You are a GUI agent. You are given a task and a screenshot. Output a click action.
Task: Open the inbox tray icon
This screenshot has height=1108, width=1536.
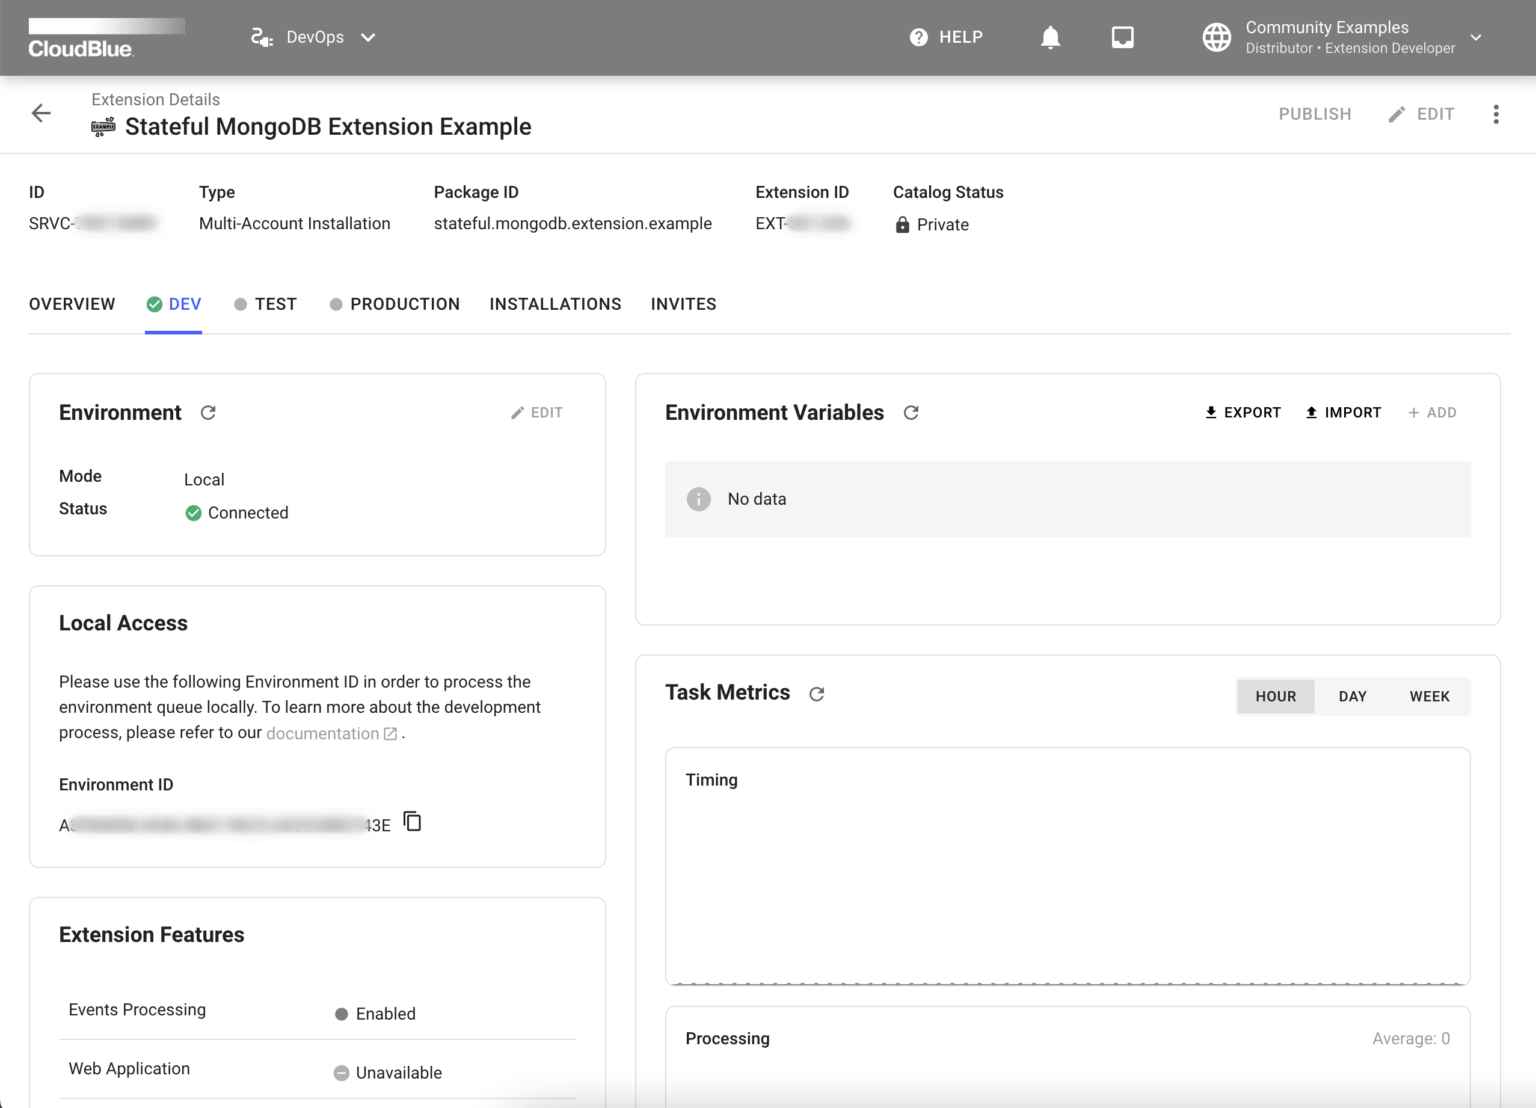pyautogui.click(x=1123, y=38)
